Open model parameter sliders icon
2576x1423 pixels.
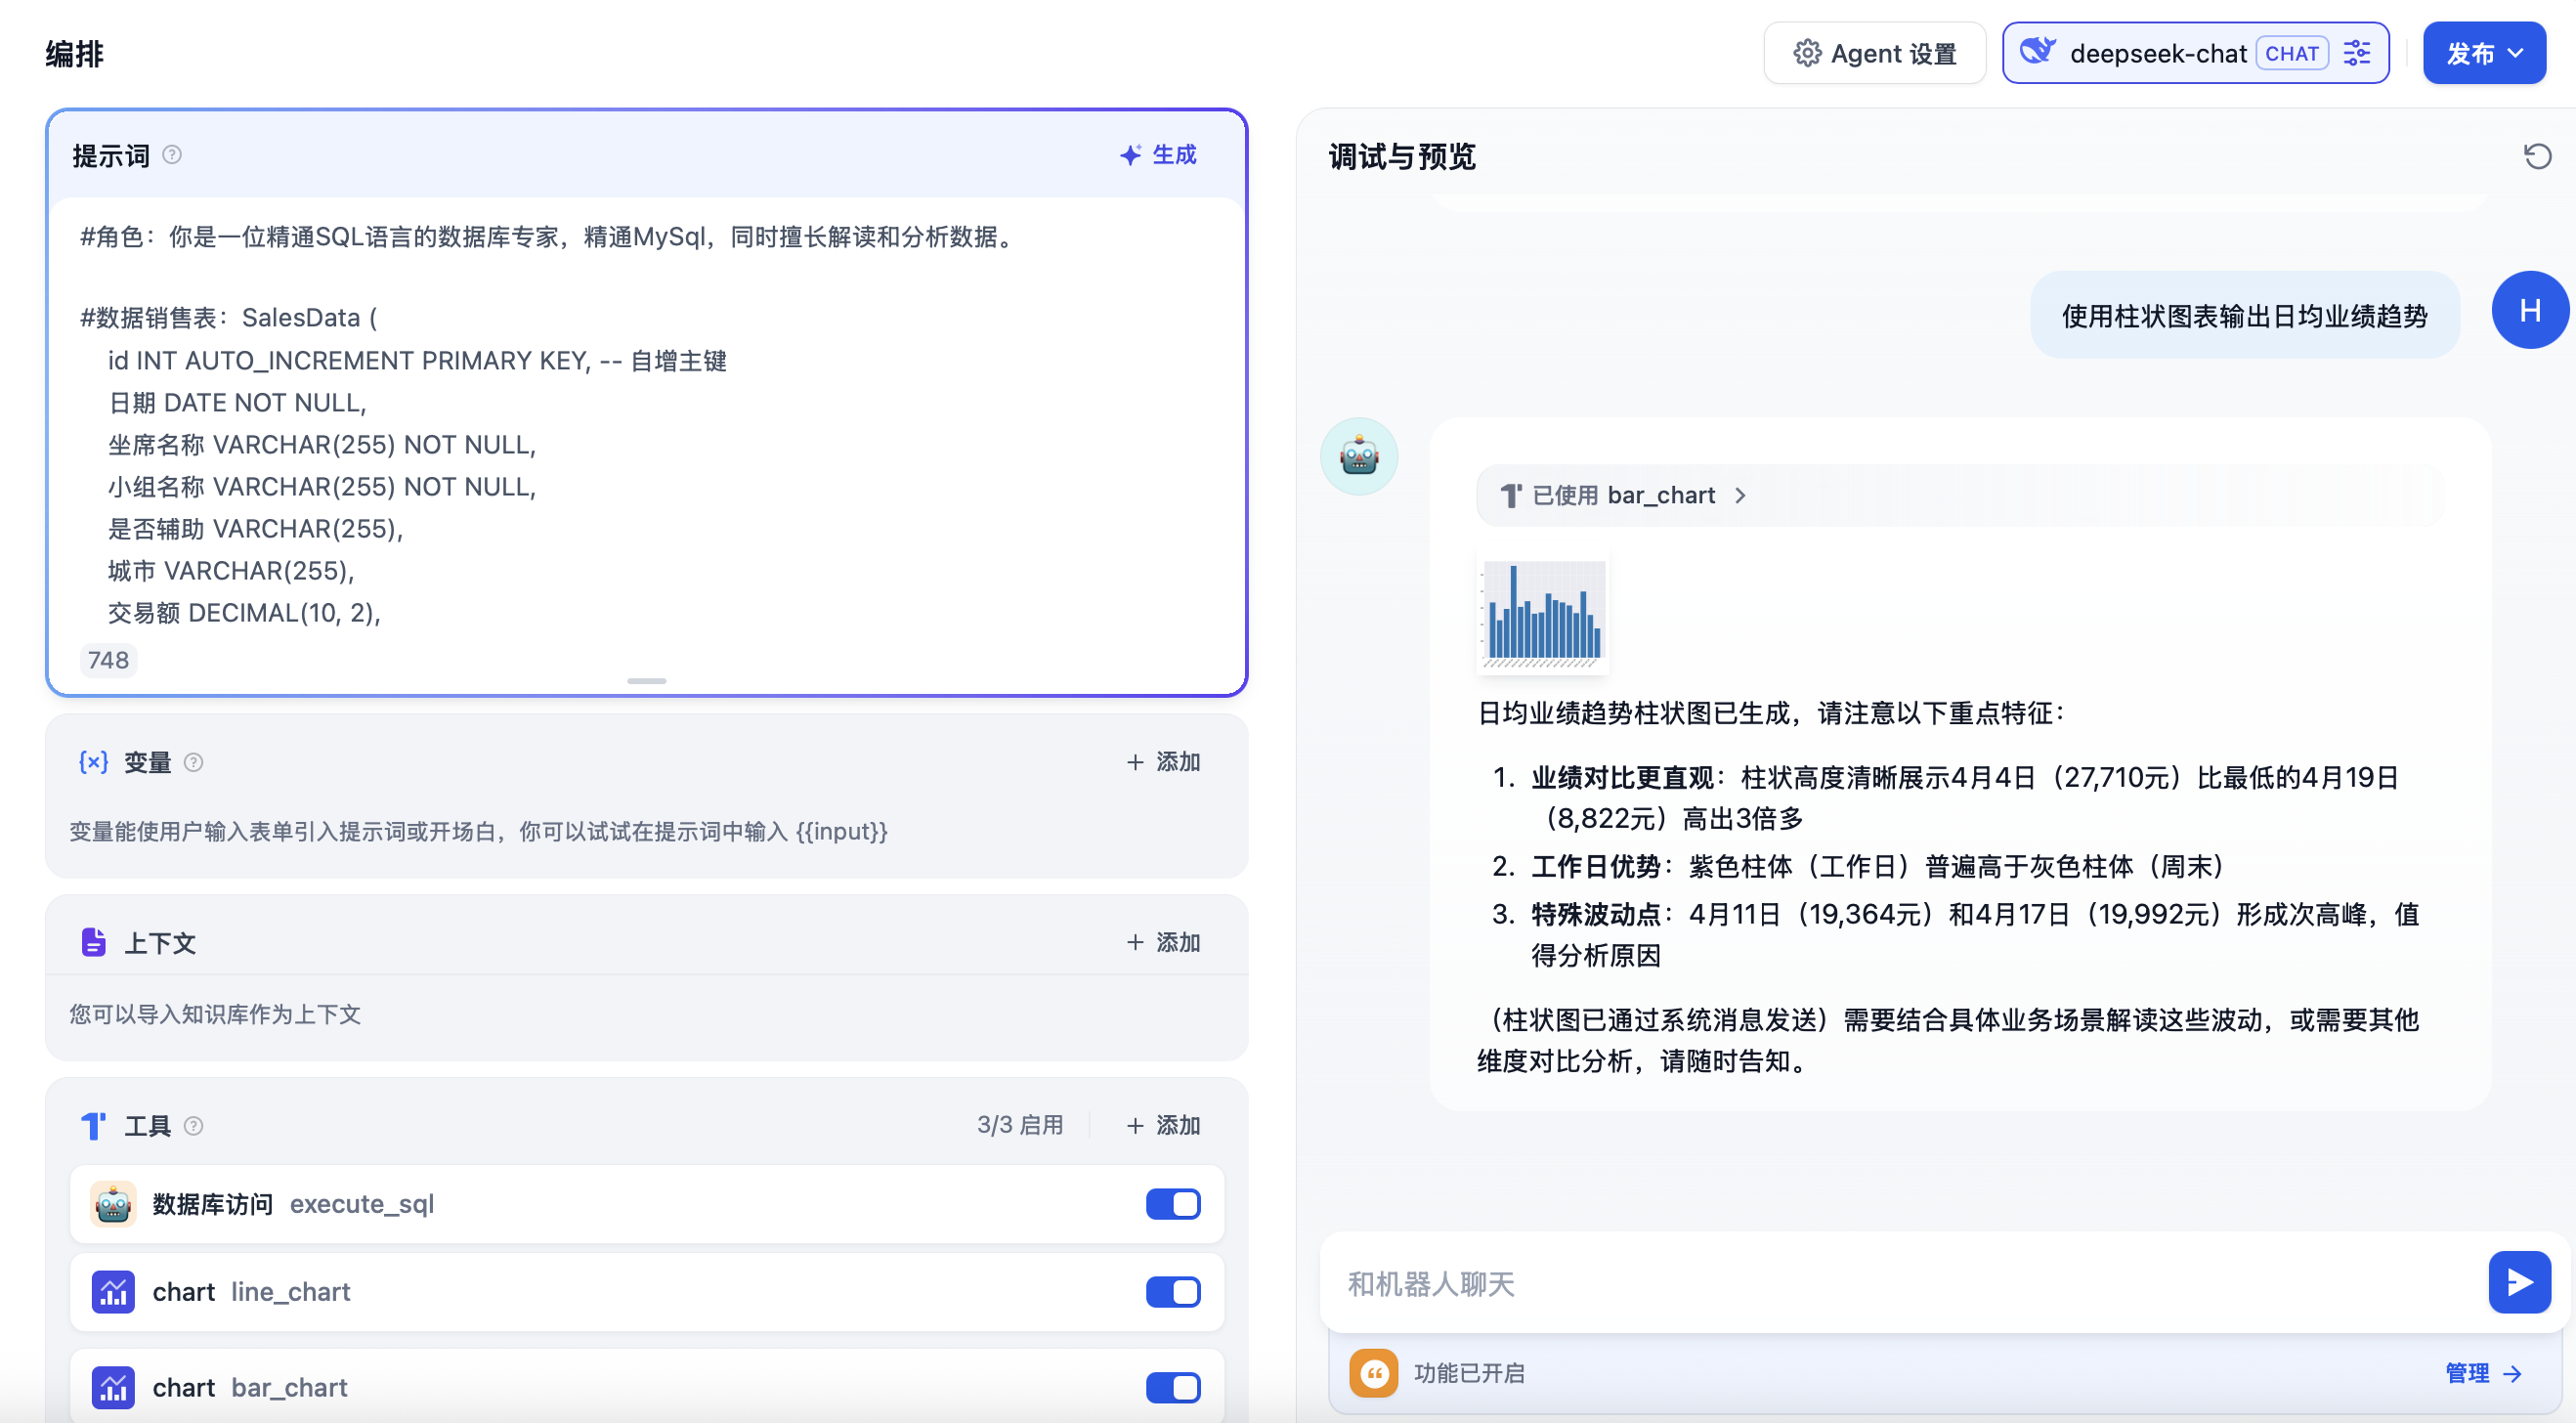point(2357,53)
